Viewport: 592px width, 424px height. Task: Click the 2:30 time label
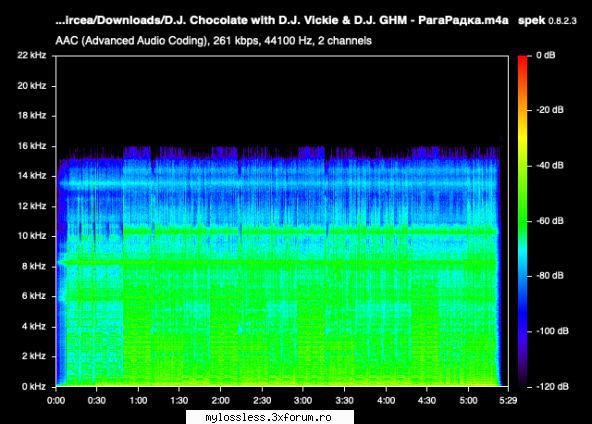[262, 401]
